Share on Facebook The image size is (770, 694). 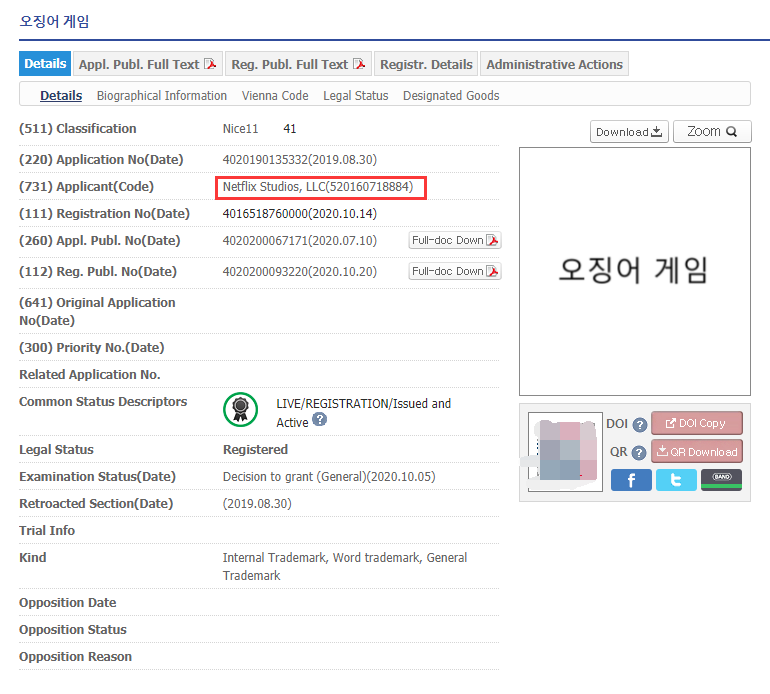(x=631, y=480)
